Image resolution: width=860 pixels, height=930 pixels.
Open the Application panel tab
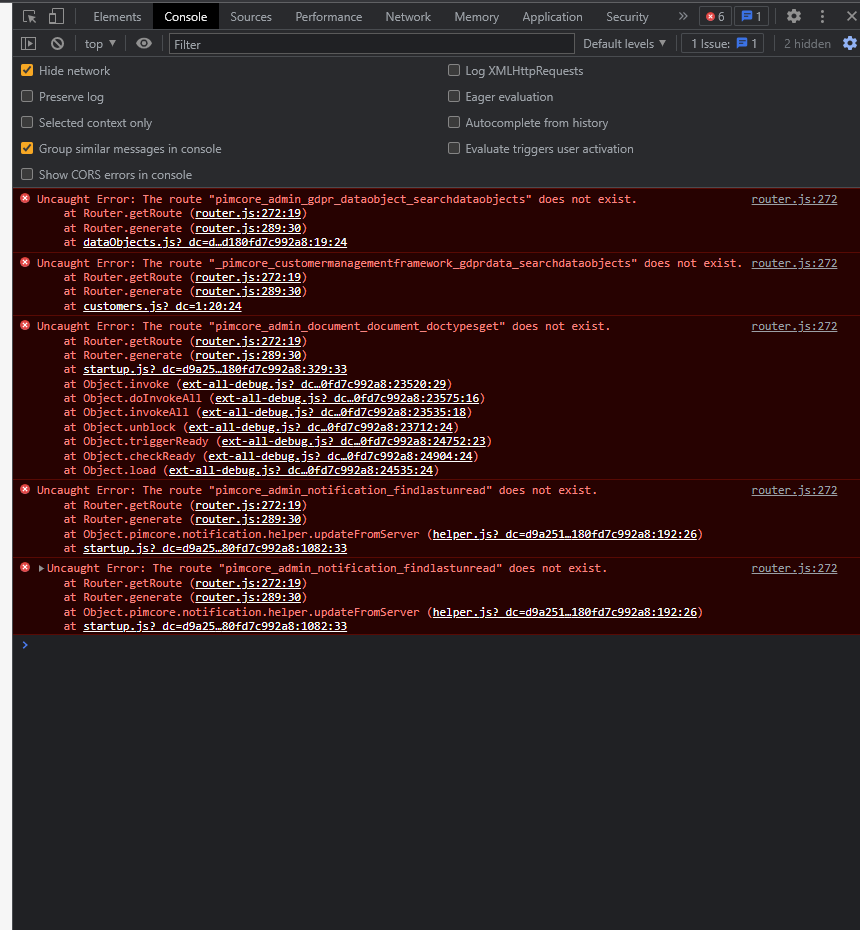click(x=552, y=16)
